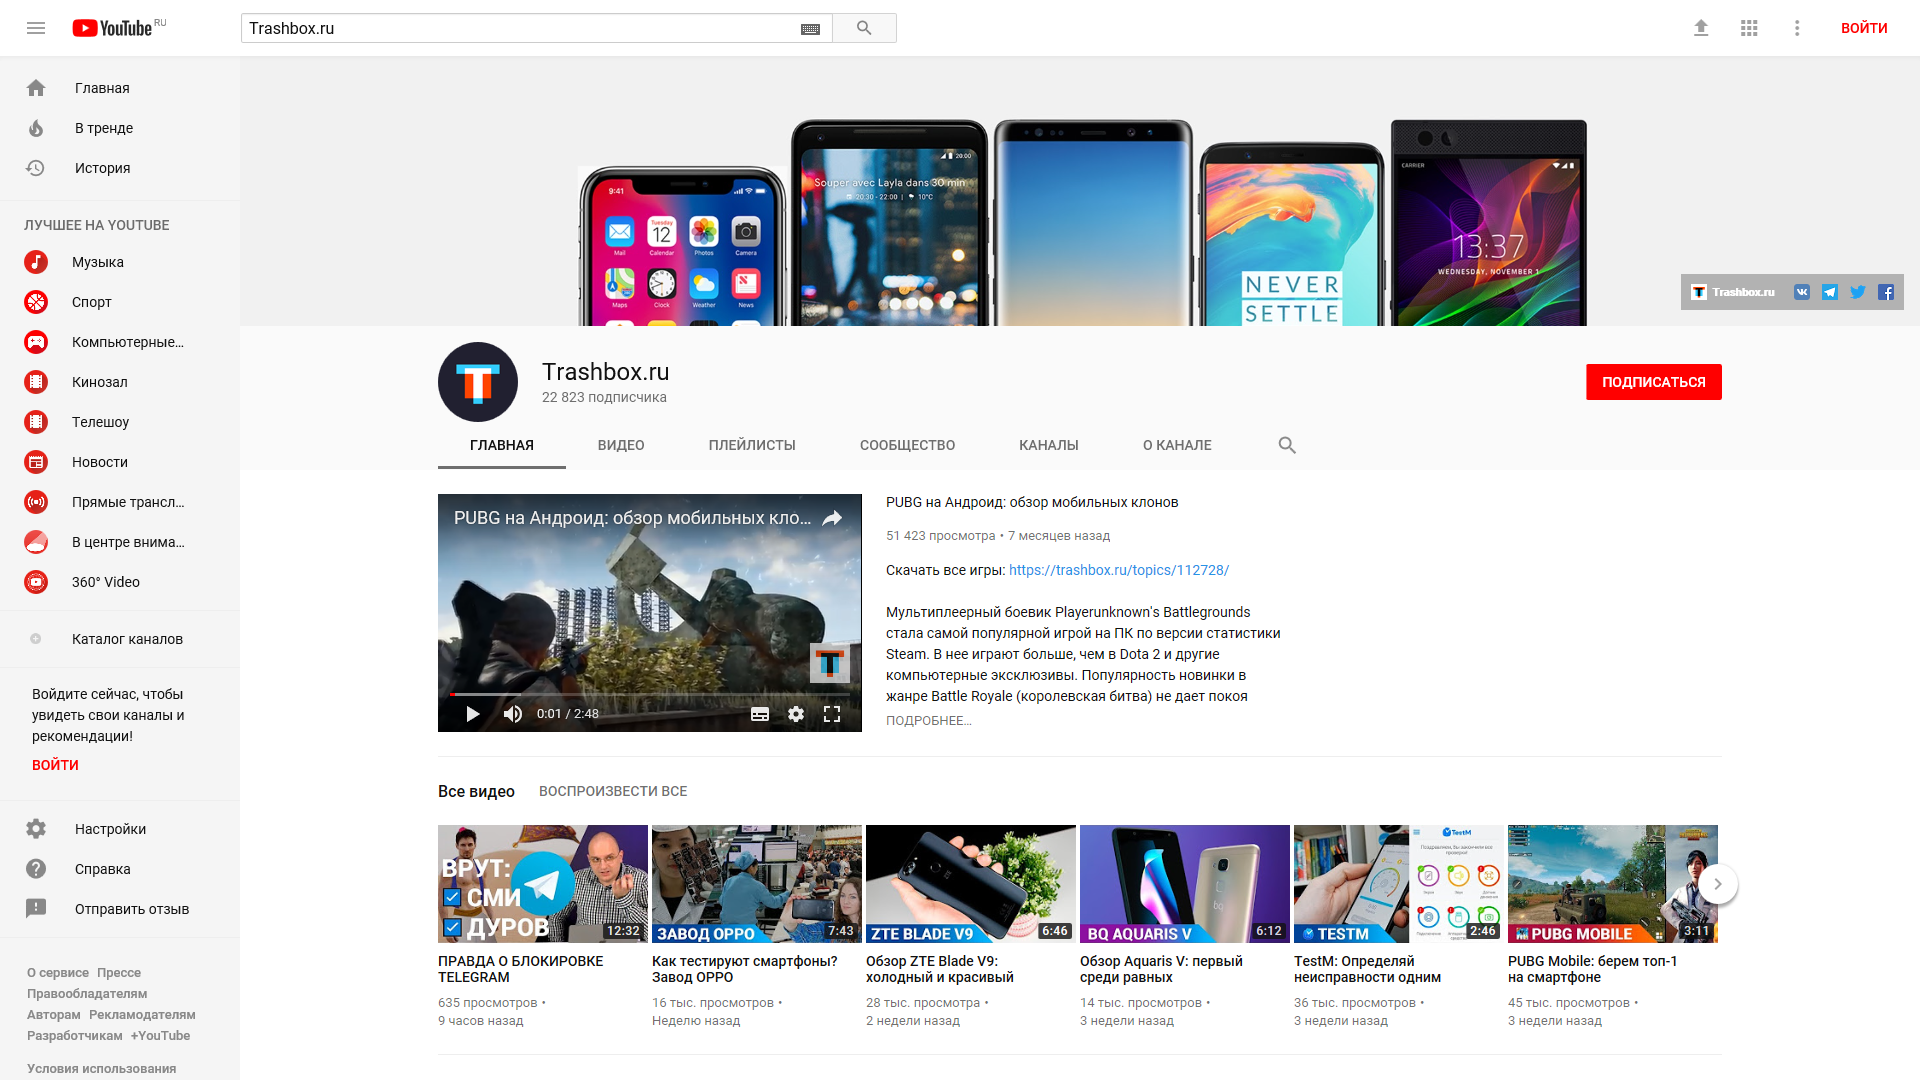
Task: Go to Главная in the sidebar
Action: pos(120,88)
